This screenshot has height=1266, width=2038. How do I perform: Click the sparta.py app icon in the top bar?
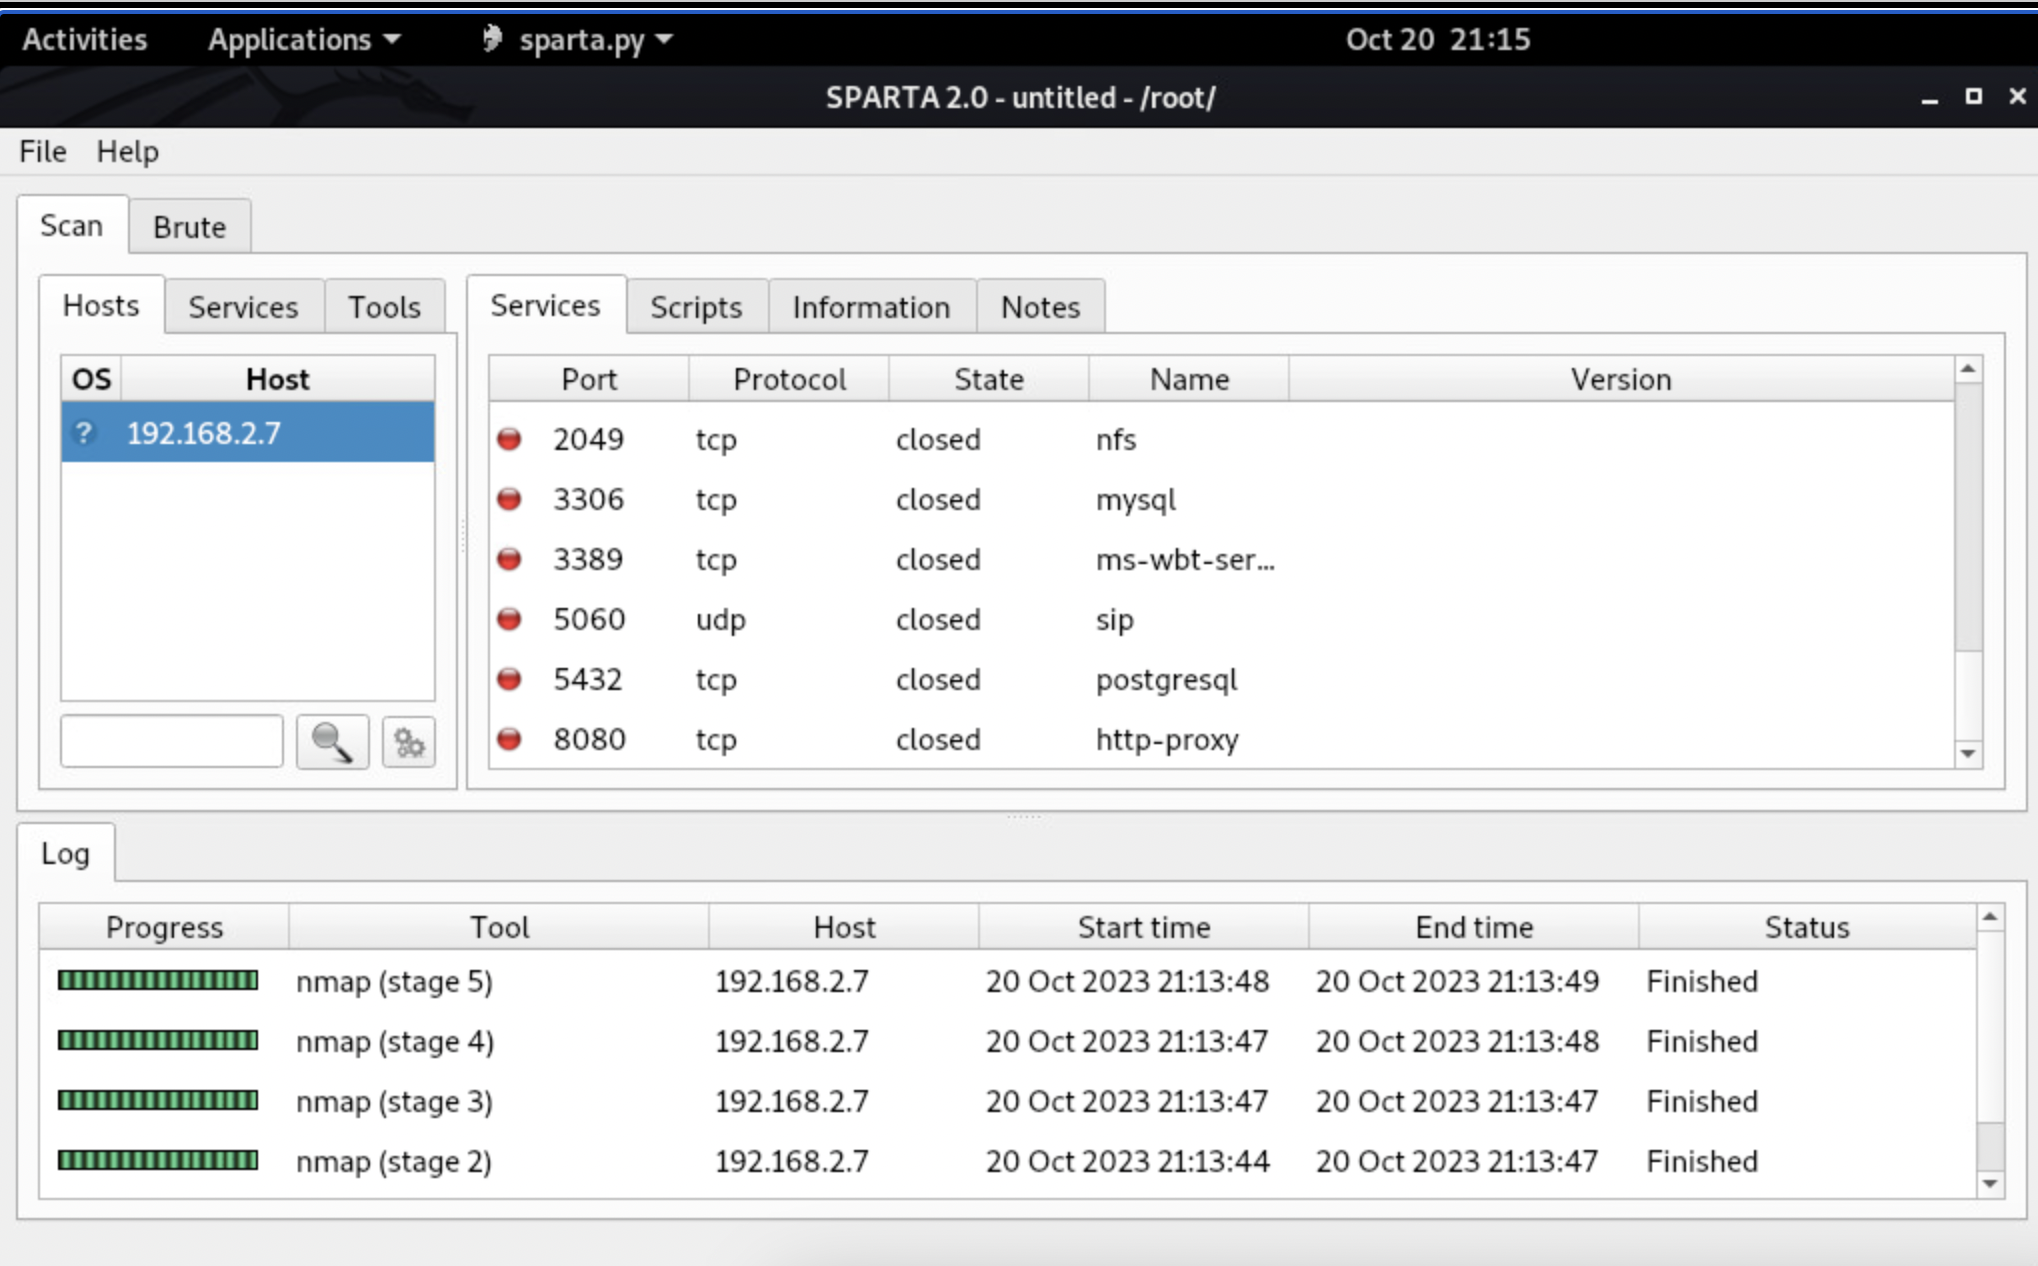click(x=491, y=39)
